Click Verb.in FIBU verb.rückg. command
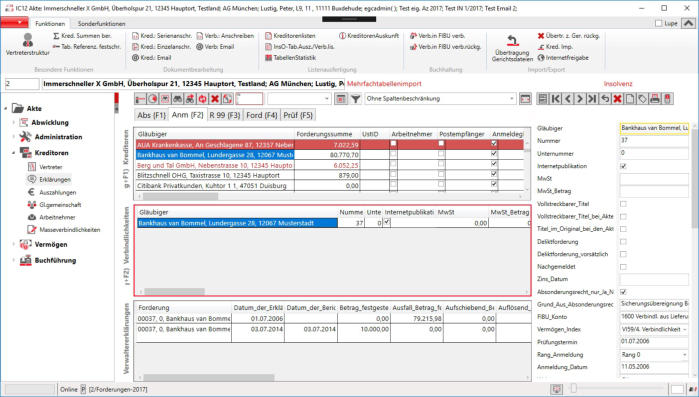Image resolution: width=699 pixels, height=397 pixels. point(445,46)
